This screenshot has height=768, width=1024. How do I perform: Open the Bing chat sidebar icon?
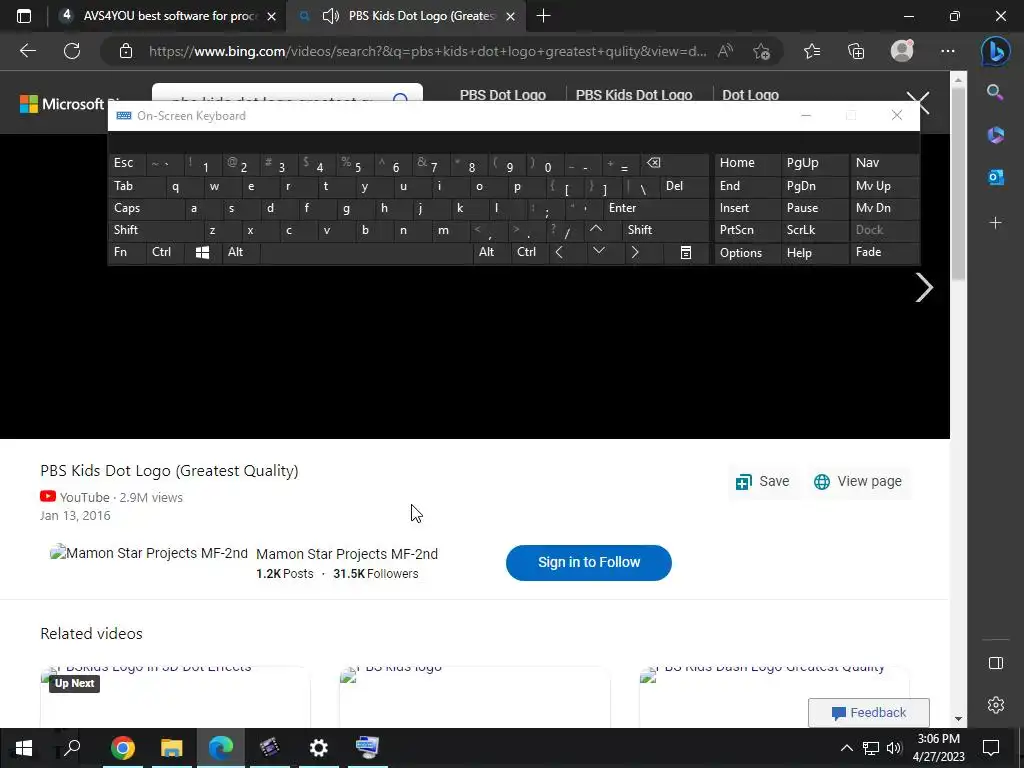995,51
